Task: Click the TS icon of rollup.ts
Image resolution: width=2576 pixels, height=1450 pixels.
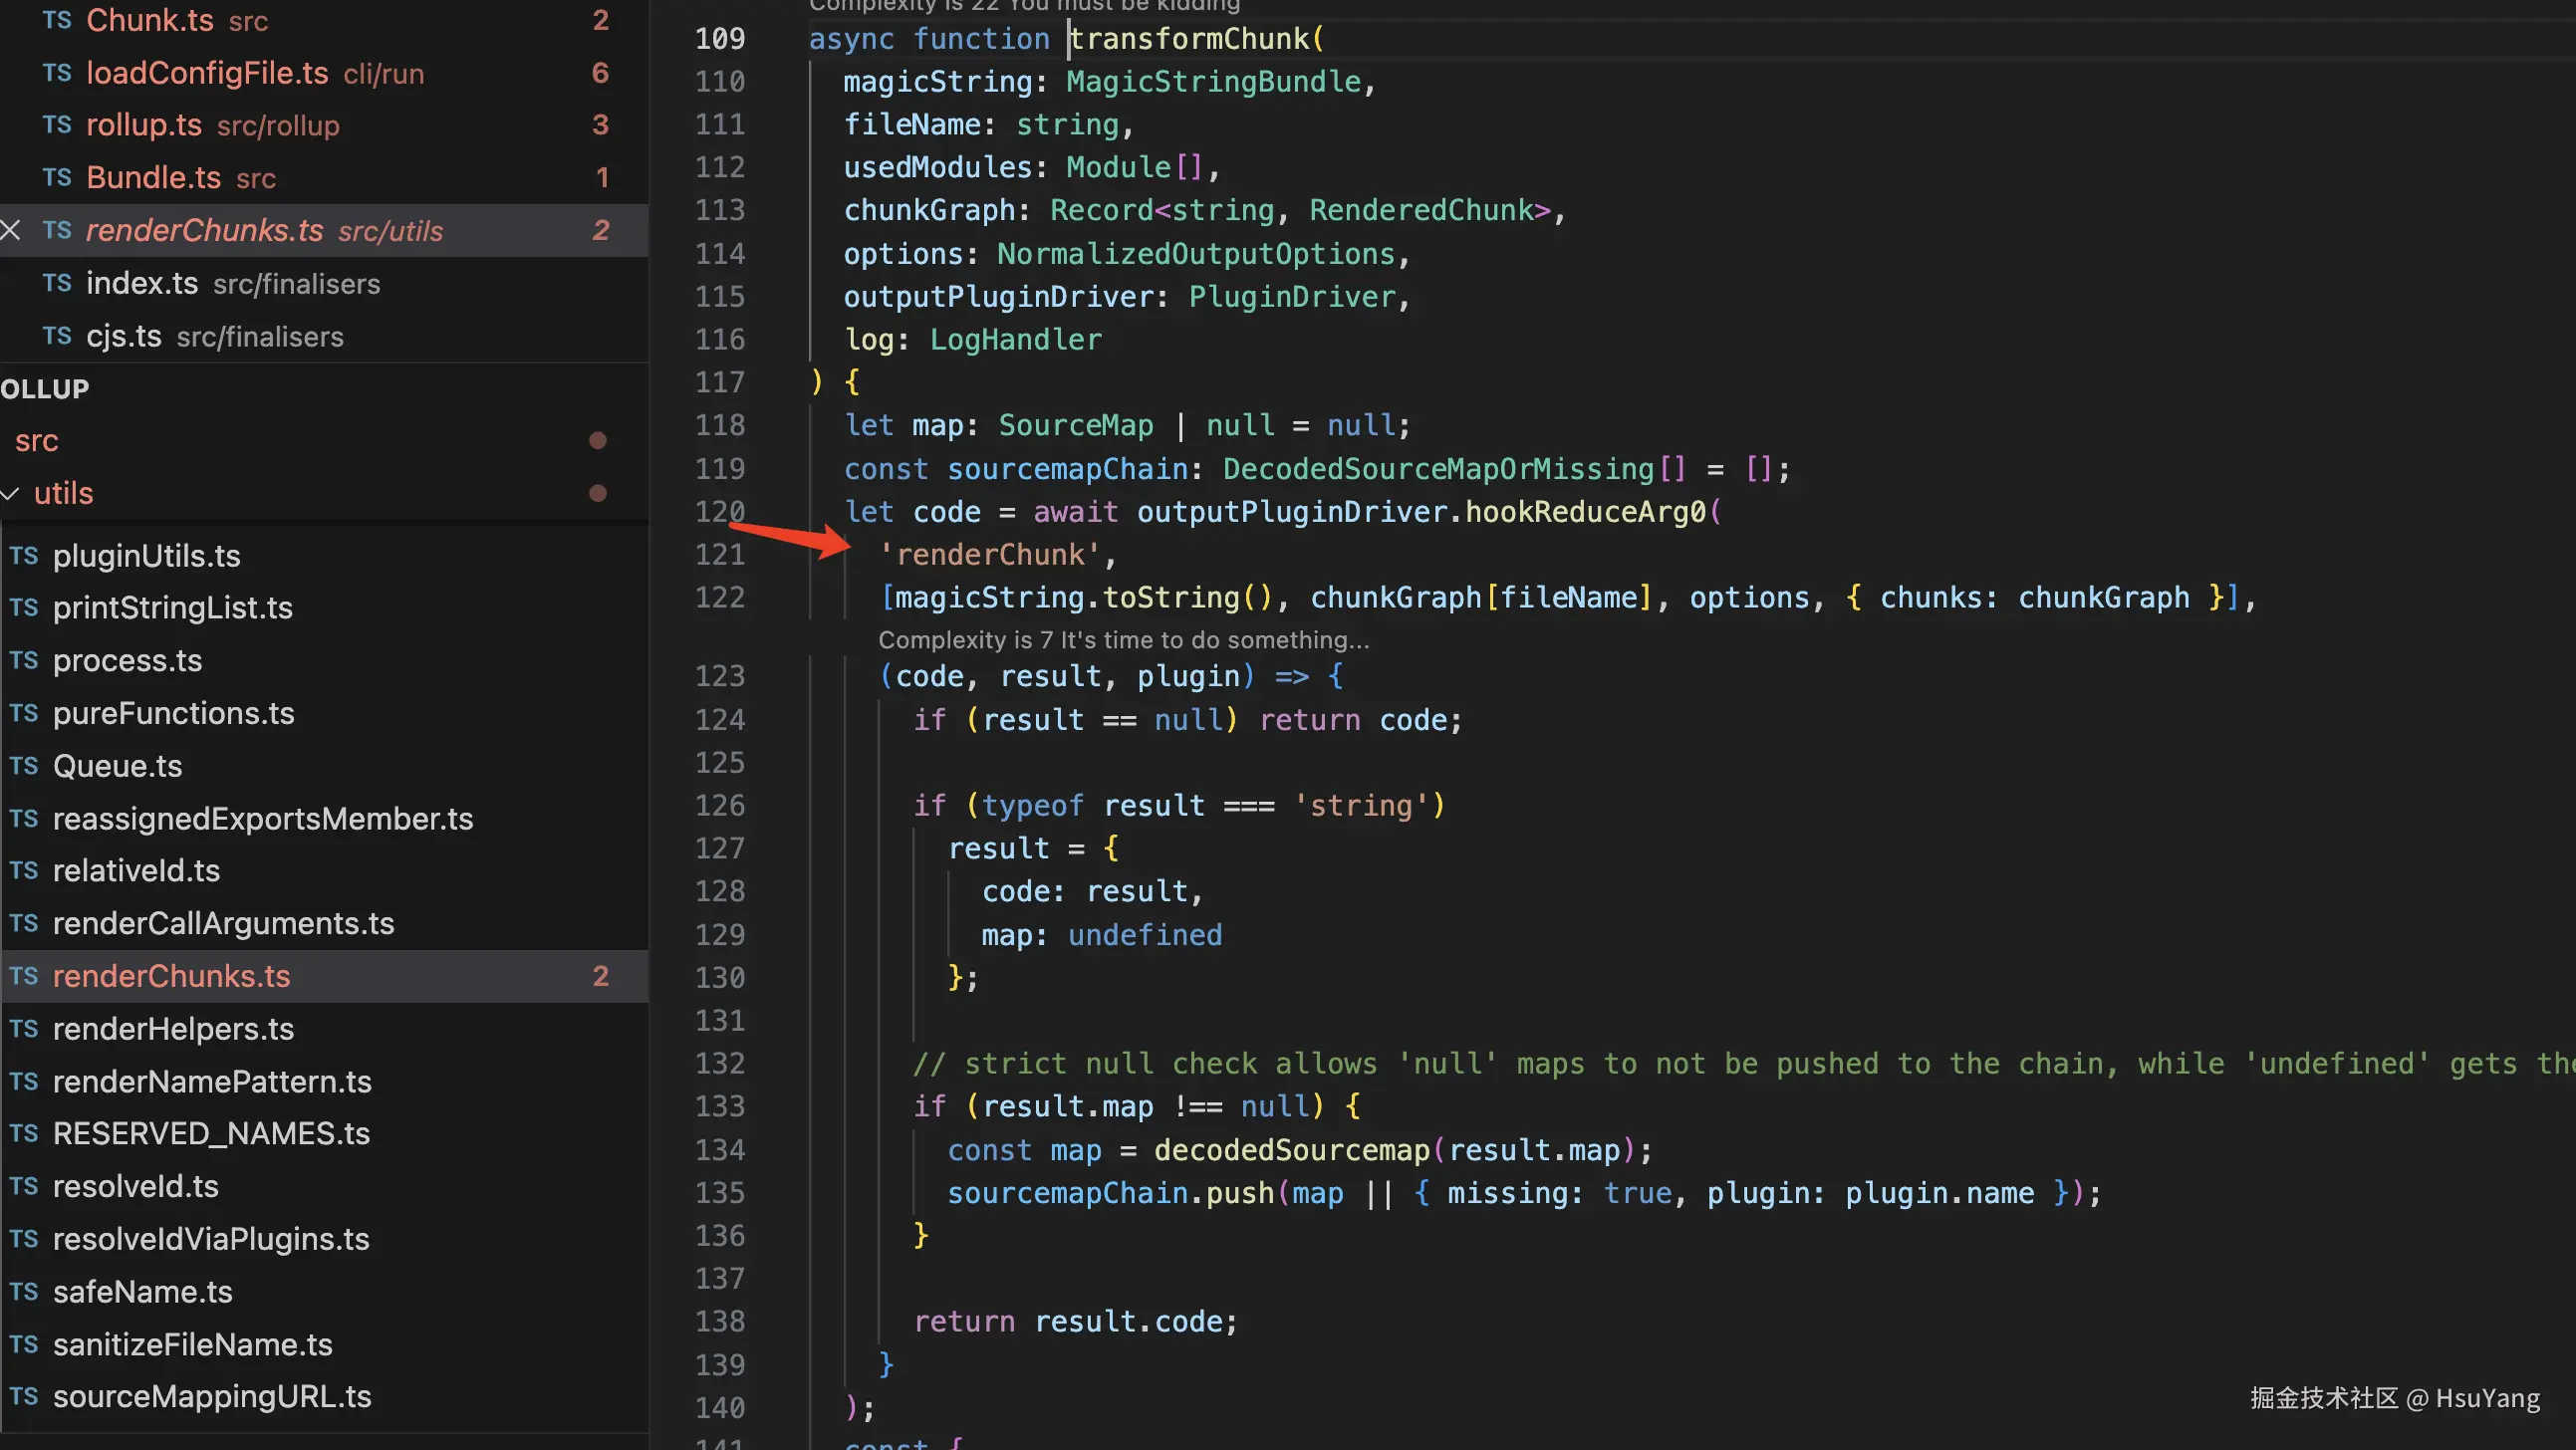Action: click(x=57, y=125)
